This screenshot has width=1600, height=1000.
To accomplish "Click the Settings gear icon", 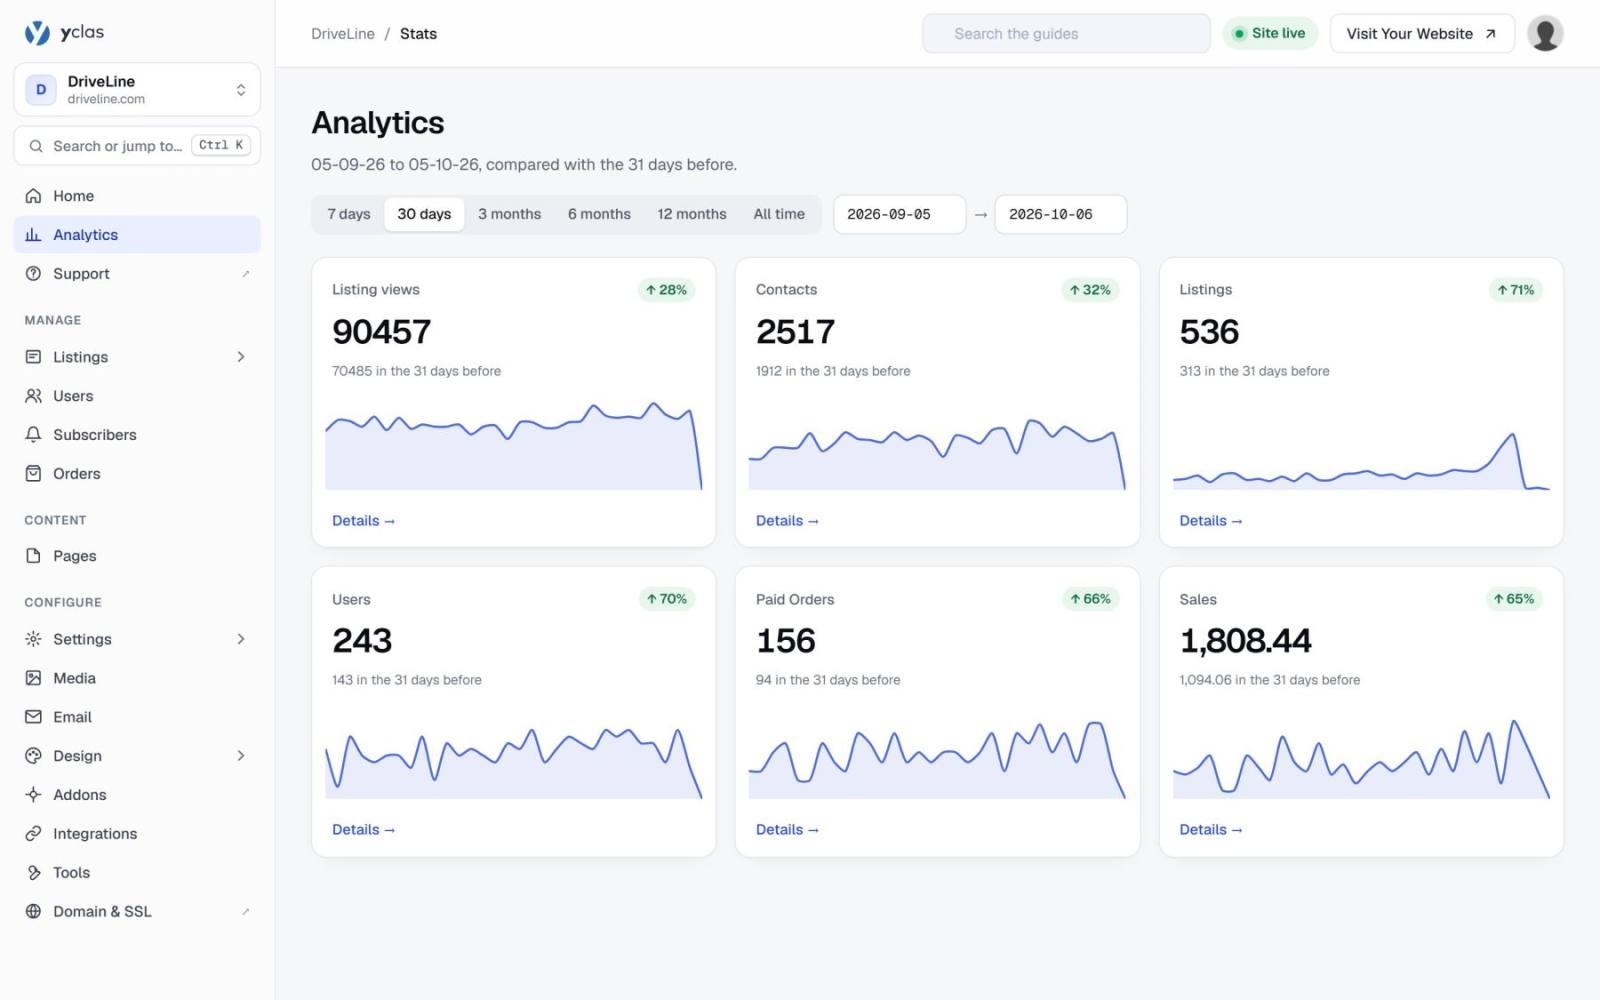I will [33, 639].
